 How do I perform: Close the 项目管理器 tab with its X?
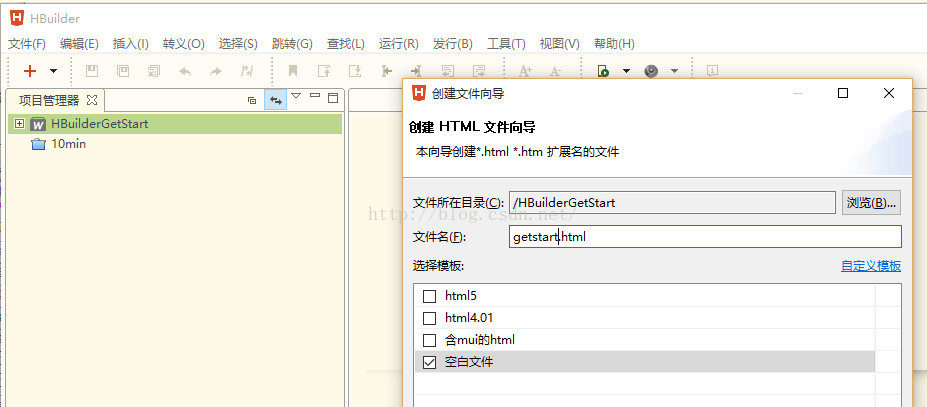coord(92,99)
